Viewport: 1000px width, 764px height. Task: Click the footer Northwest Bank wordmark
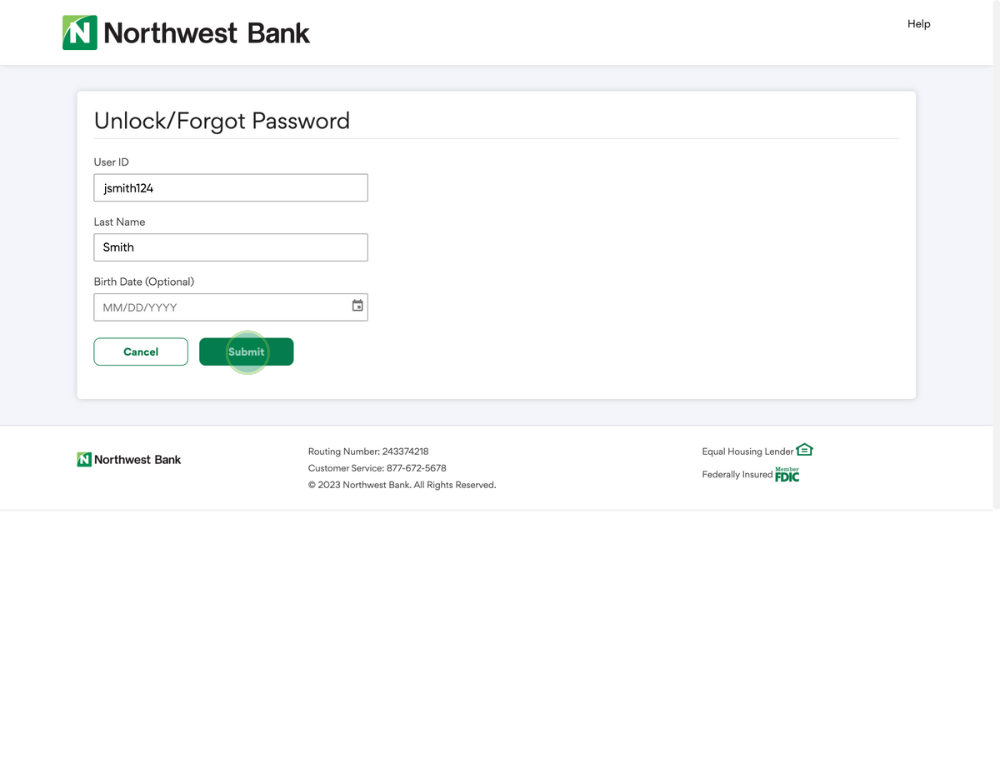[x=138, y=460]
